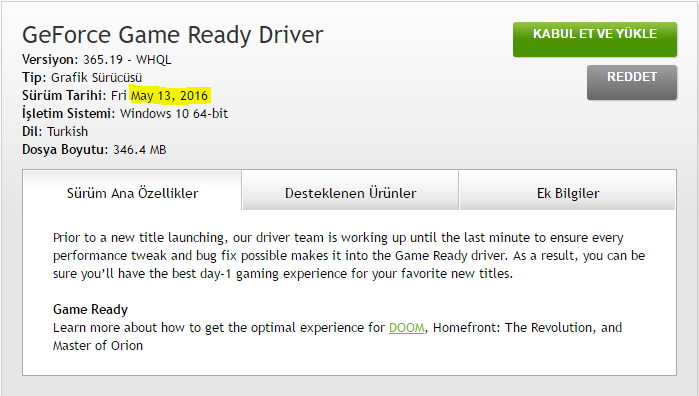The image size is (699, 396).
Task: Click the file size 346.4 MB
Action: coord(140,149)
